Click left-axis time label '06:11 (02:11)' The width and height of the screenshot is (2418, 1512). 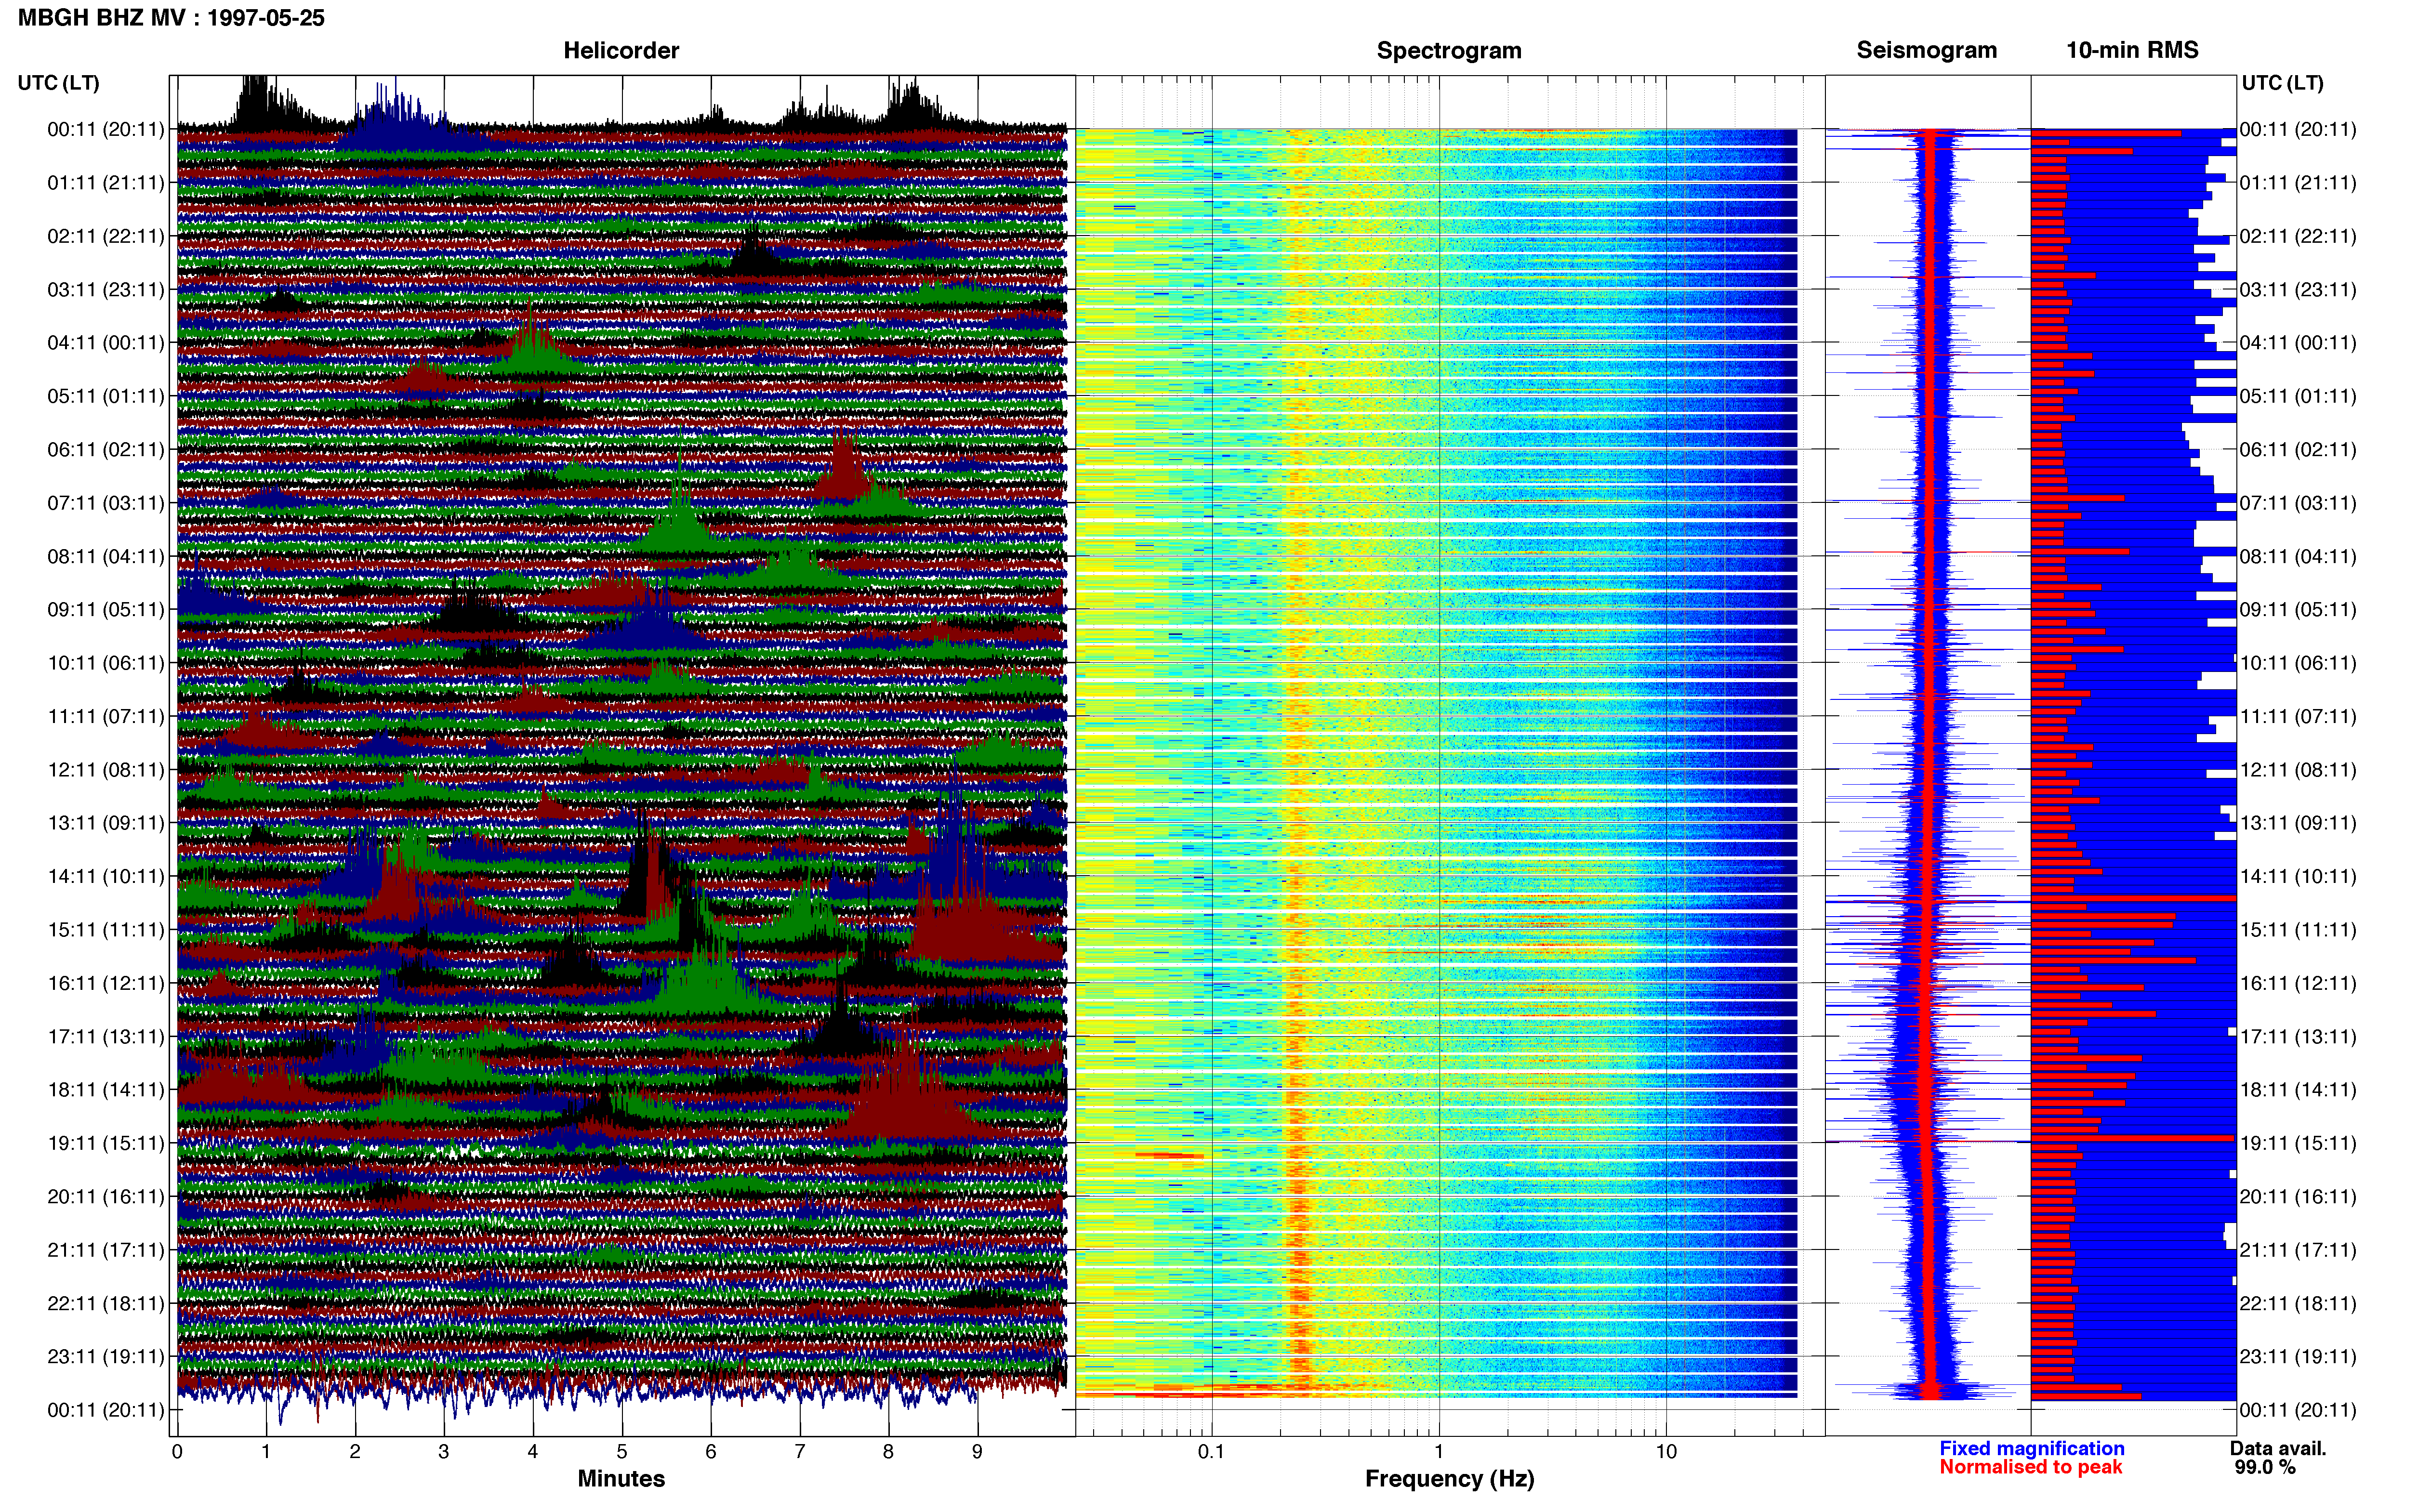(x=105, y=450)
